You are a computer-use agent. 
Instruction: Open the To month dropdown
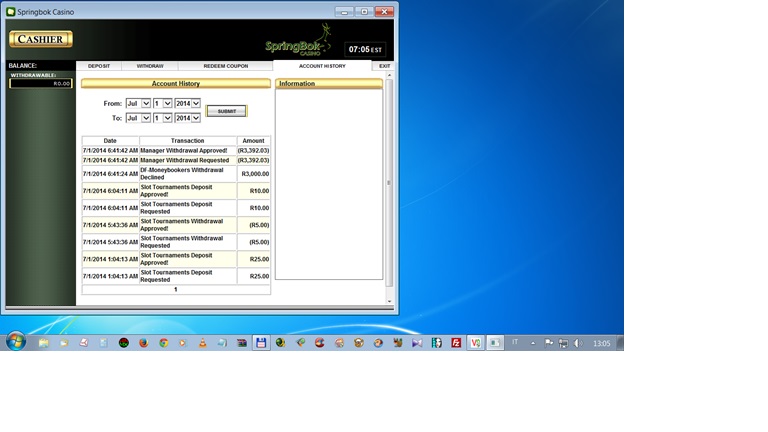point(138,118)
